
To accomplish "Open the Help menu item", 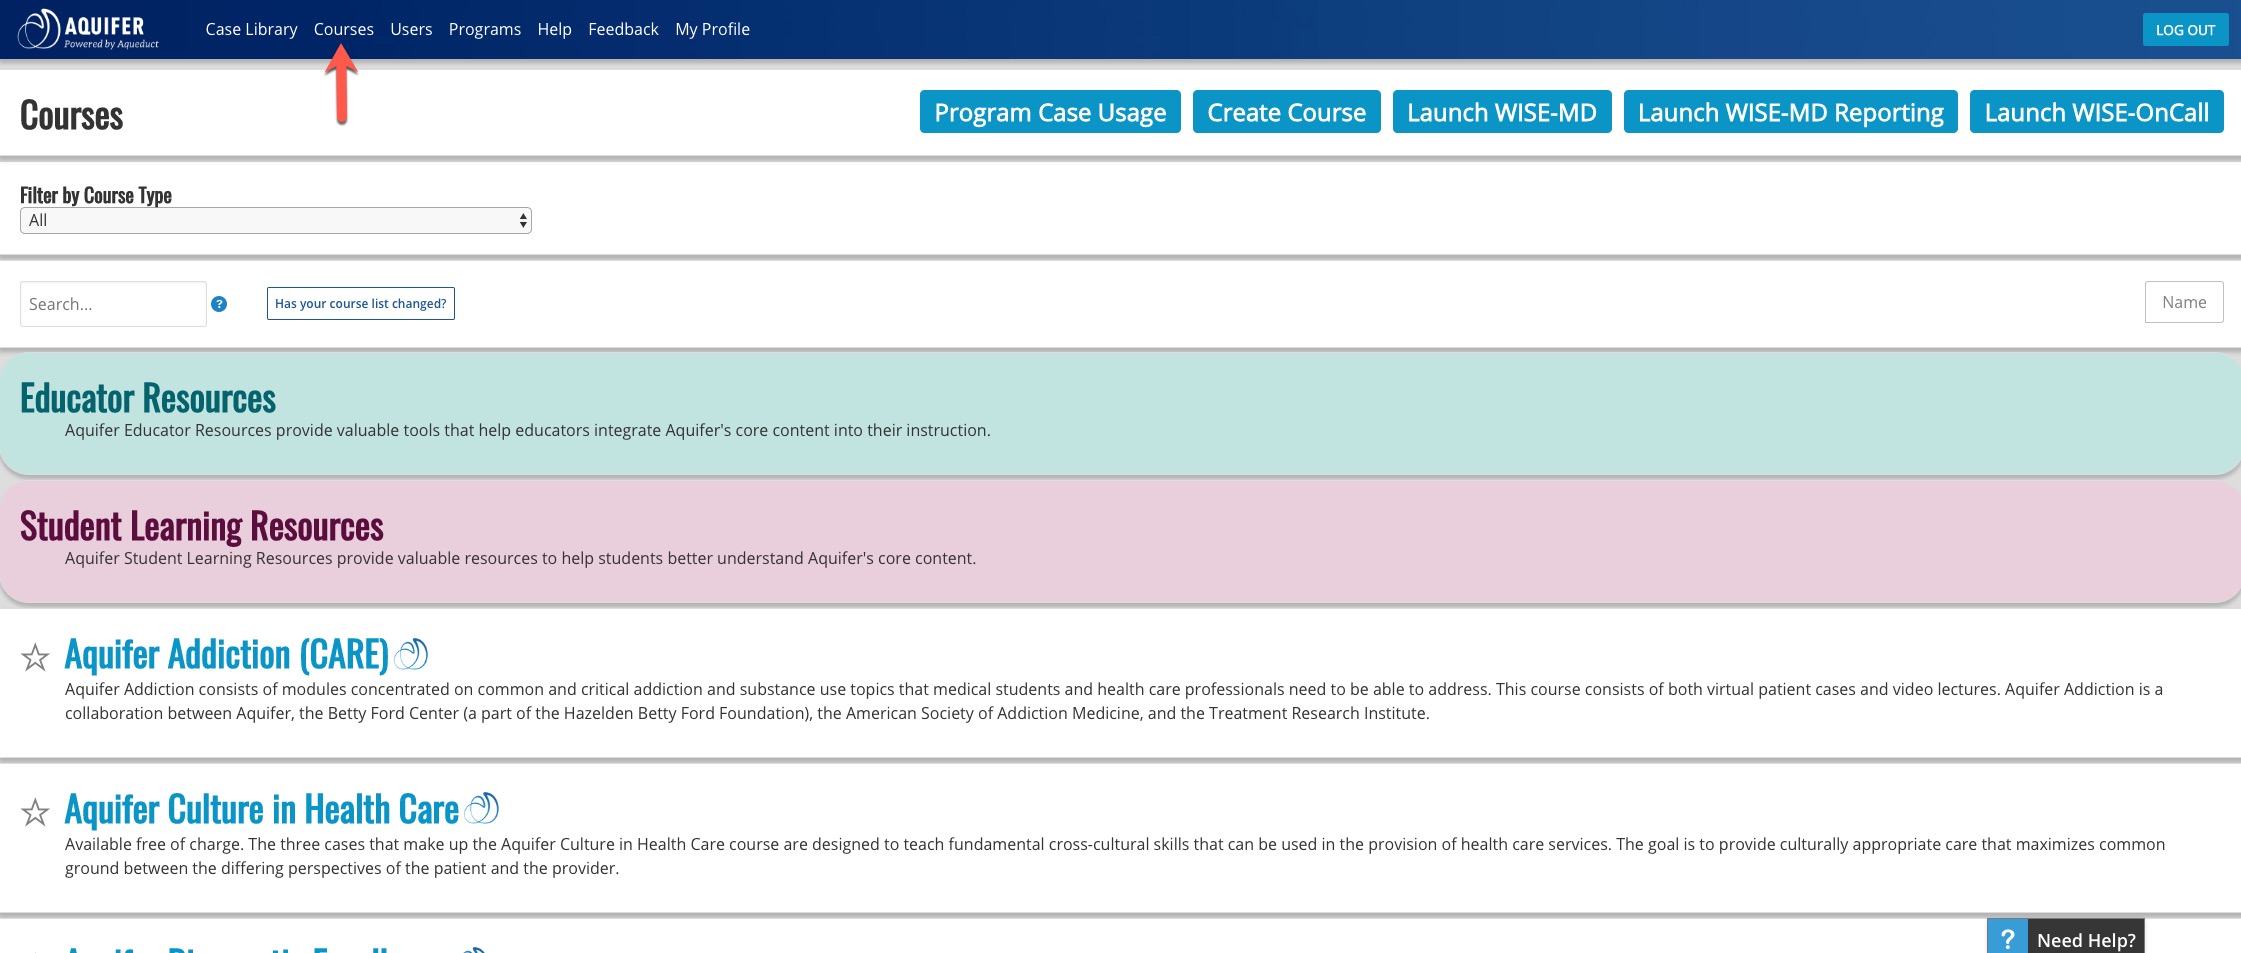I will coord(555,29).
